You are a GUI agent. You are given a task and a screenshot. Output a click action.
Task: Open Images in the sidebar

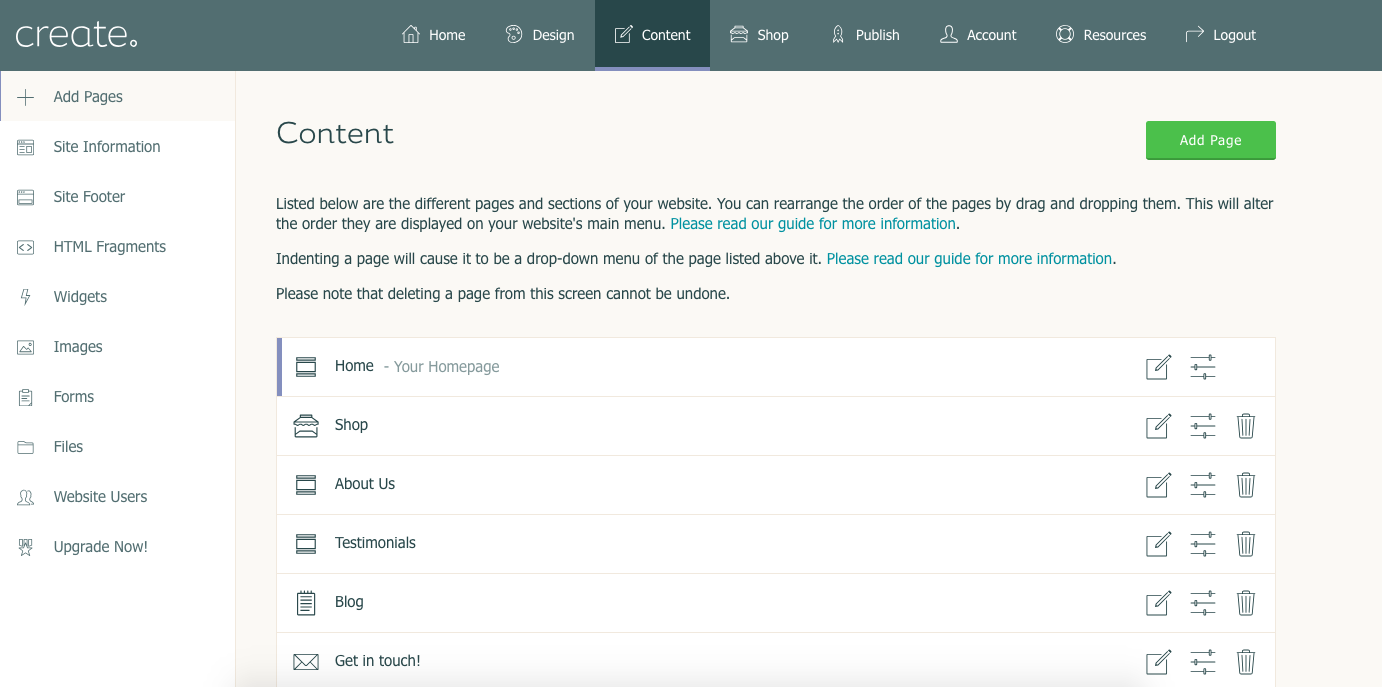(118, 346)
